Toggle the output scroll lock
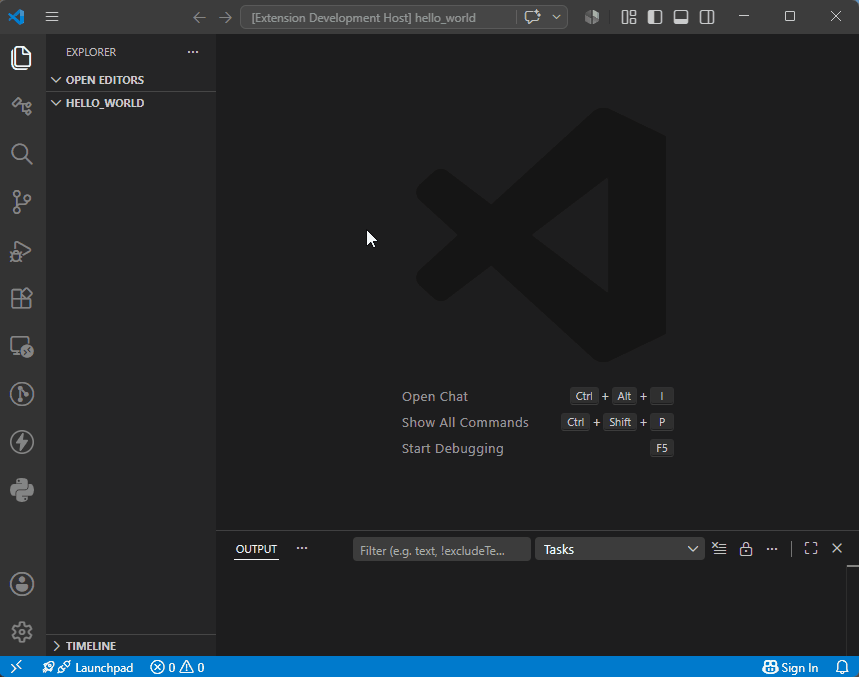 click(x=746, y=548)
